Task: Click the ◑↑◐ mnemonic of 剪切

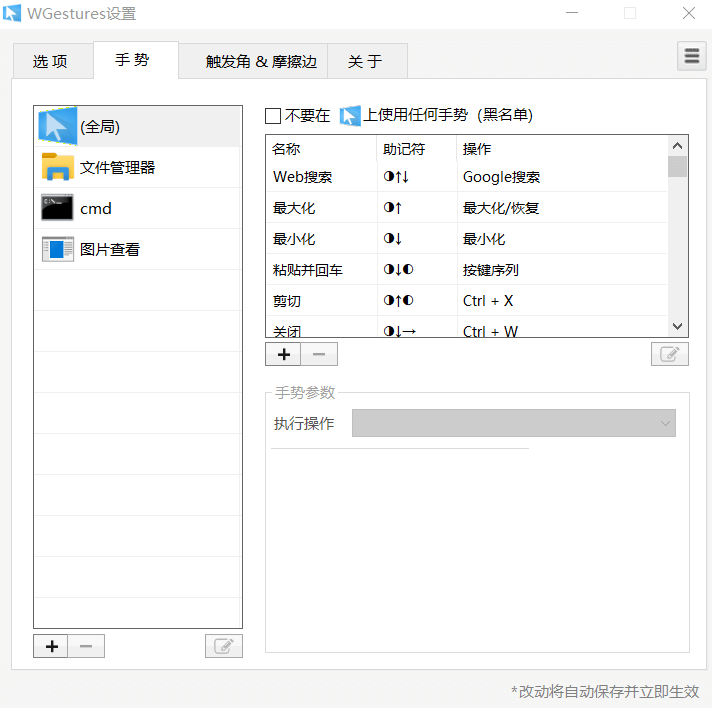Action: tap(398, 301)
